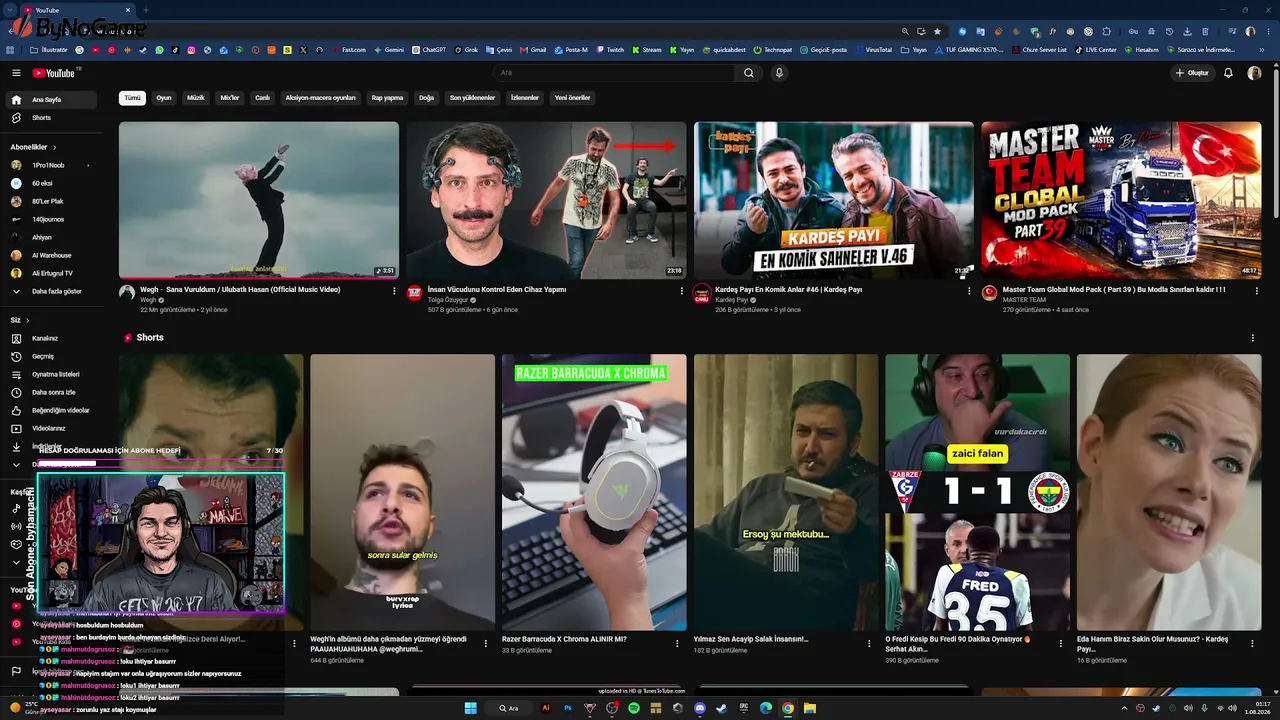Open the Chrome three-dot menu

[x=1268, y=31]
